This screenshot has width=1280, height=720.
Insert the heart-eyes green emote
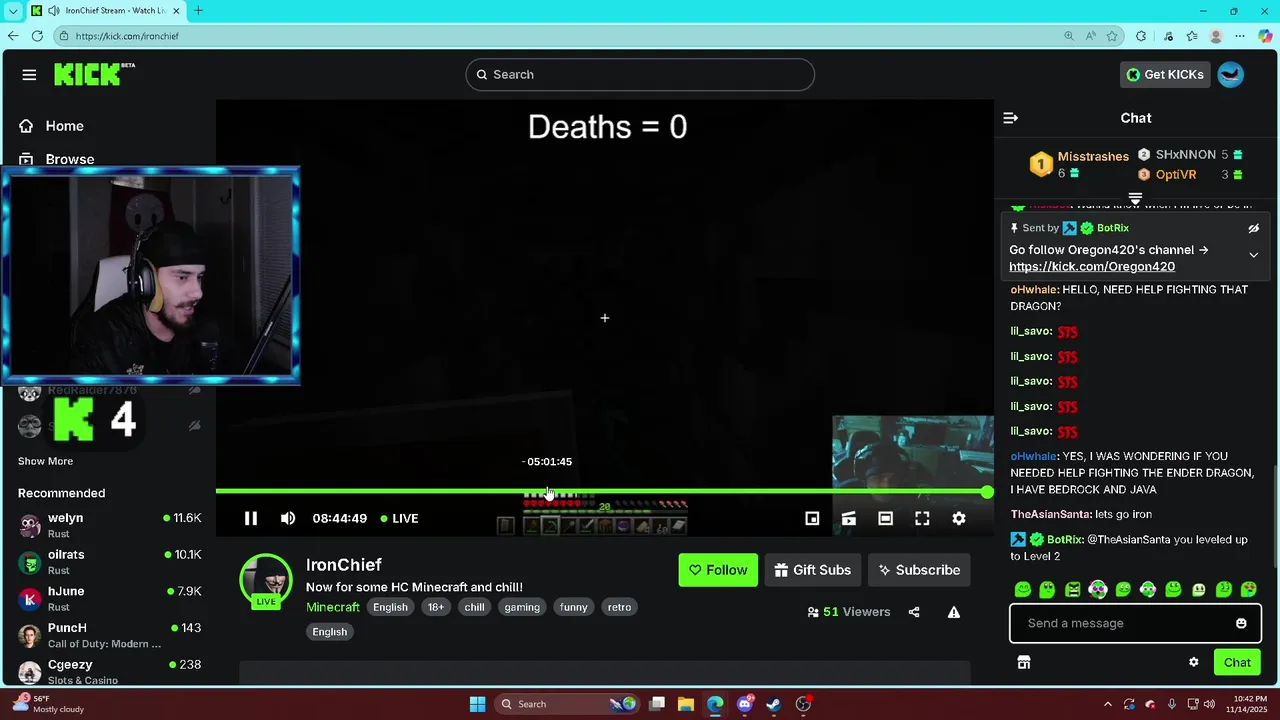(x=1249, y=589)
